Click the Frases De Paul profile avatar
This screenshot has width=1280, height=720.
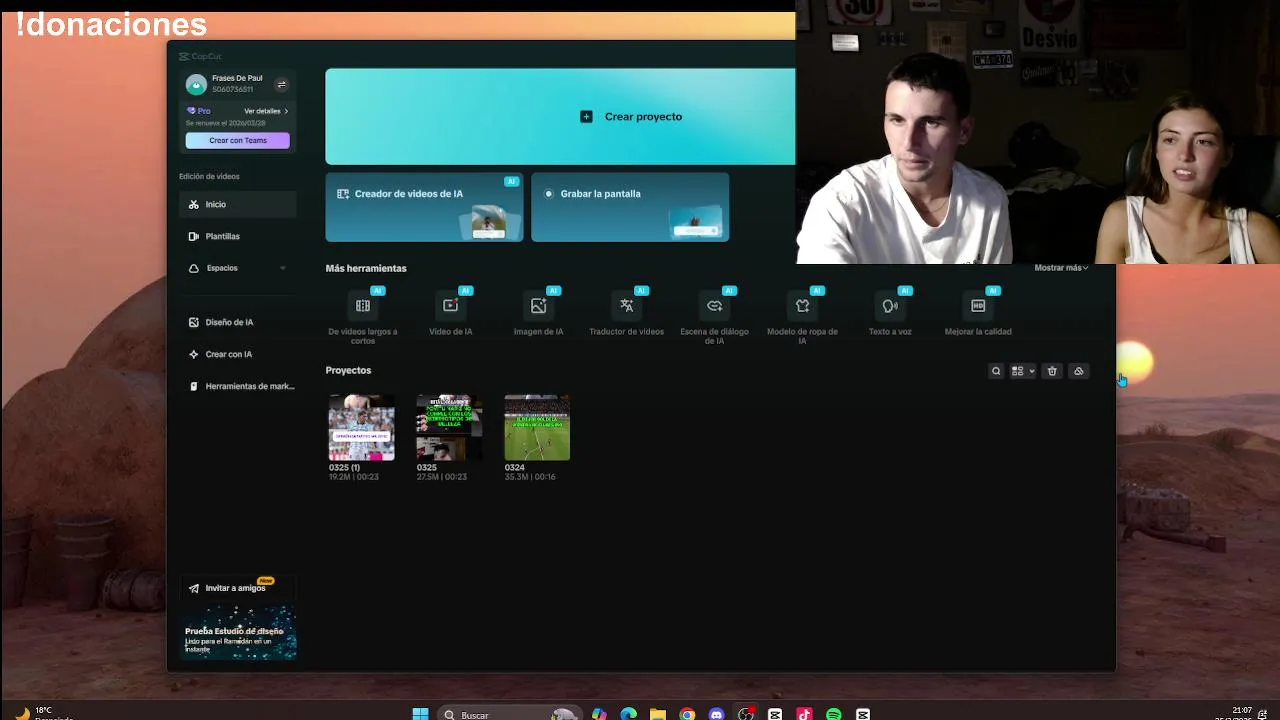196,85
